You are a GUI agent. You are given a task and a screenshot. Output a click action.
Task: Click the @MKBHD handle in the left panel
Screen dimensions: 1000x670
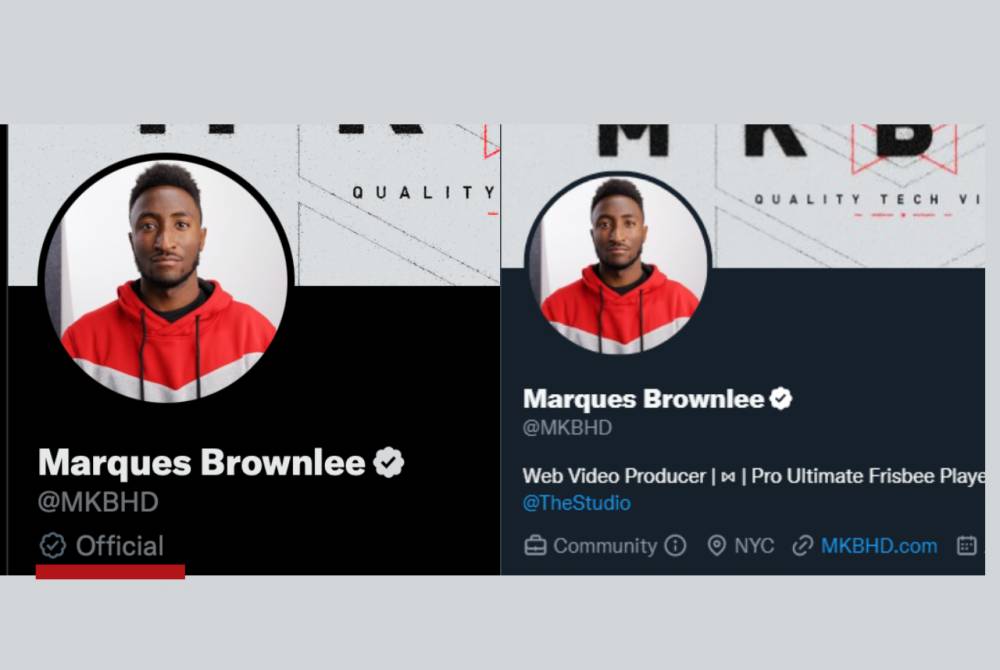coord(98,502)
